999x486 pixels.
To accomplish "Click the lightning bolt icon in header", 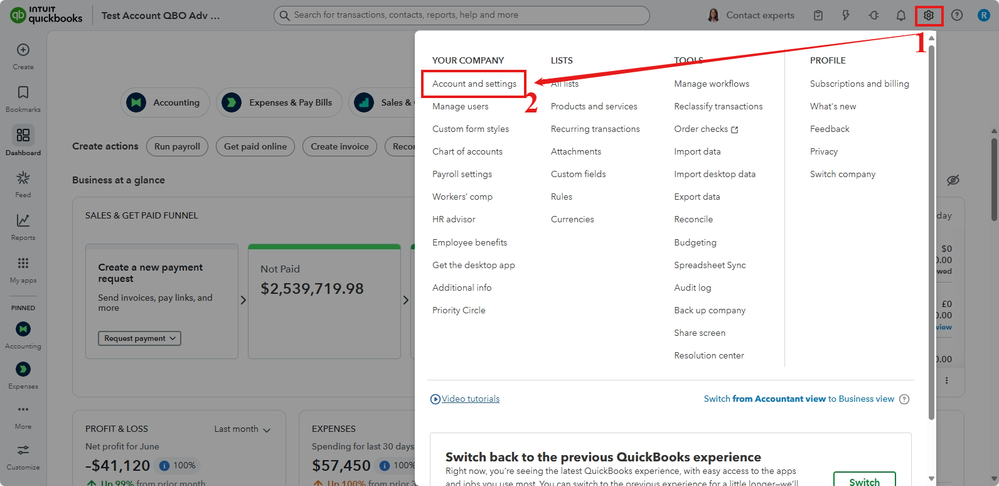I will (846, 15).
